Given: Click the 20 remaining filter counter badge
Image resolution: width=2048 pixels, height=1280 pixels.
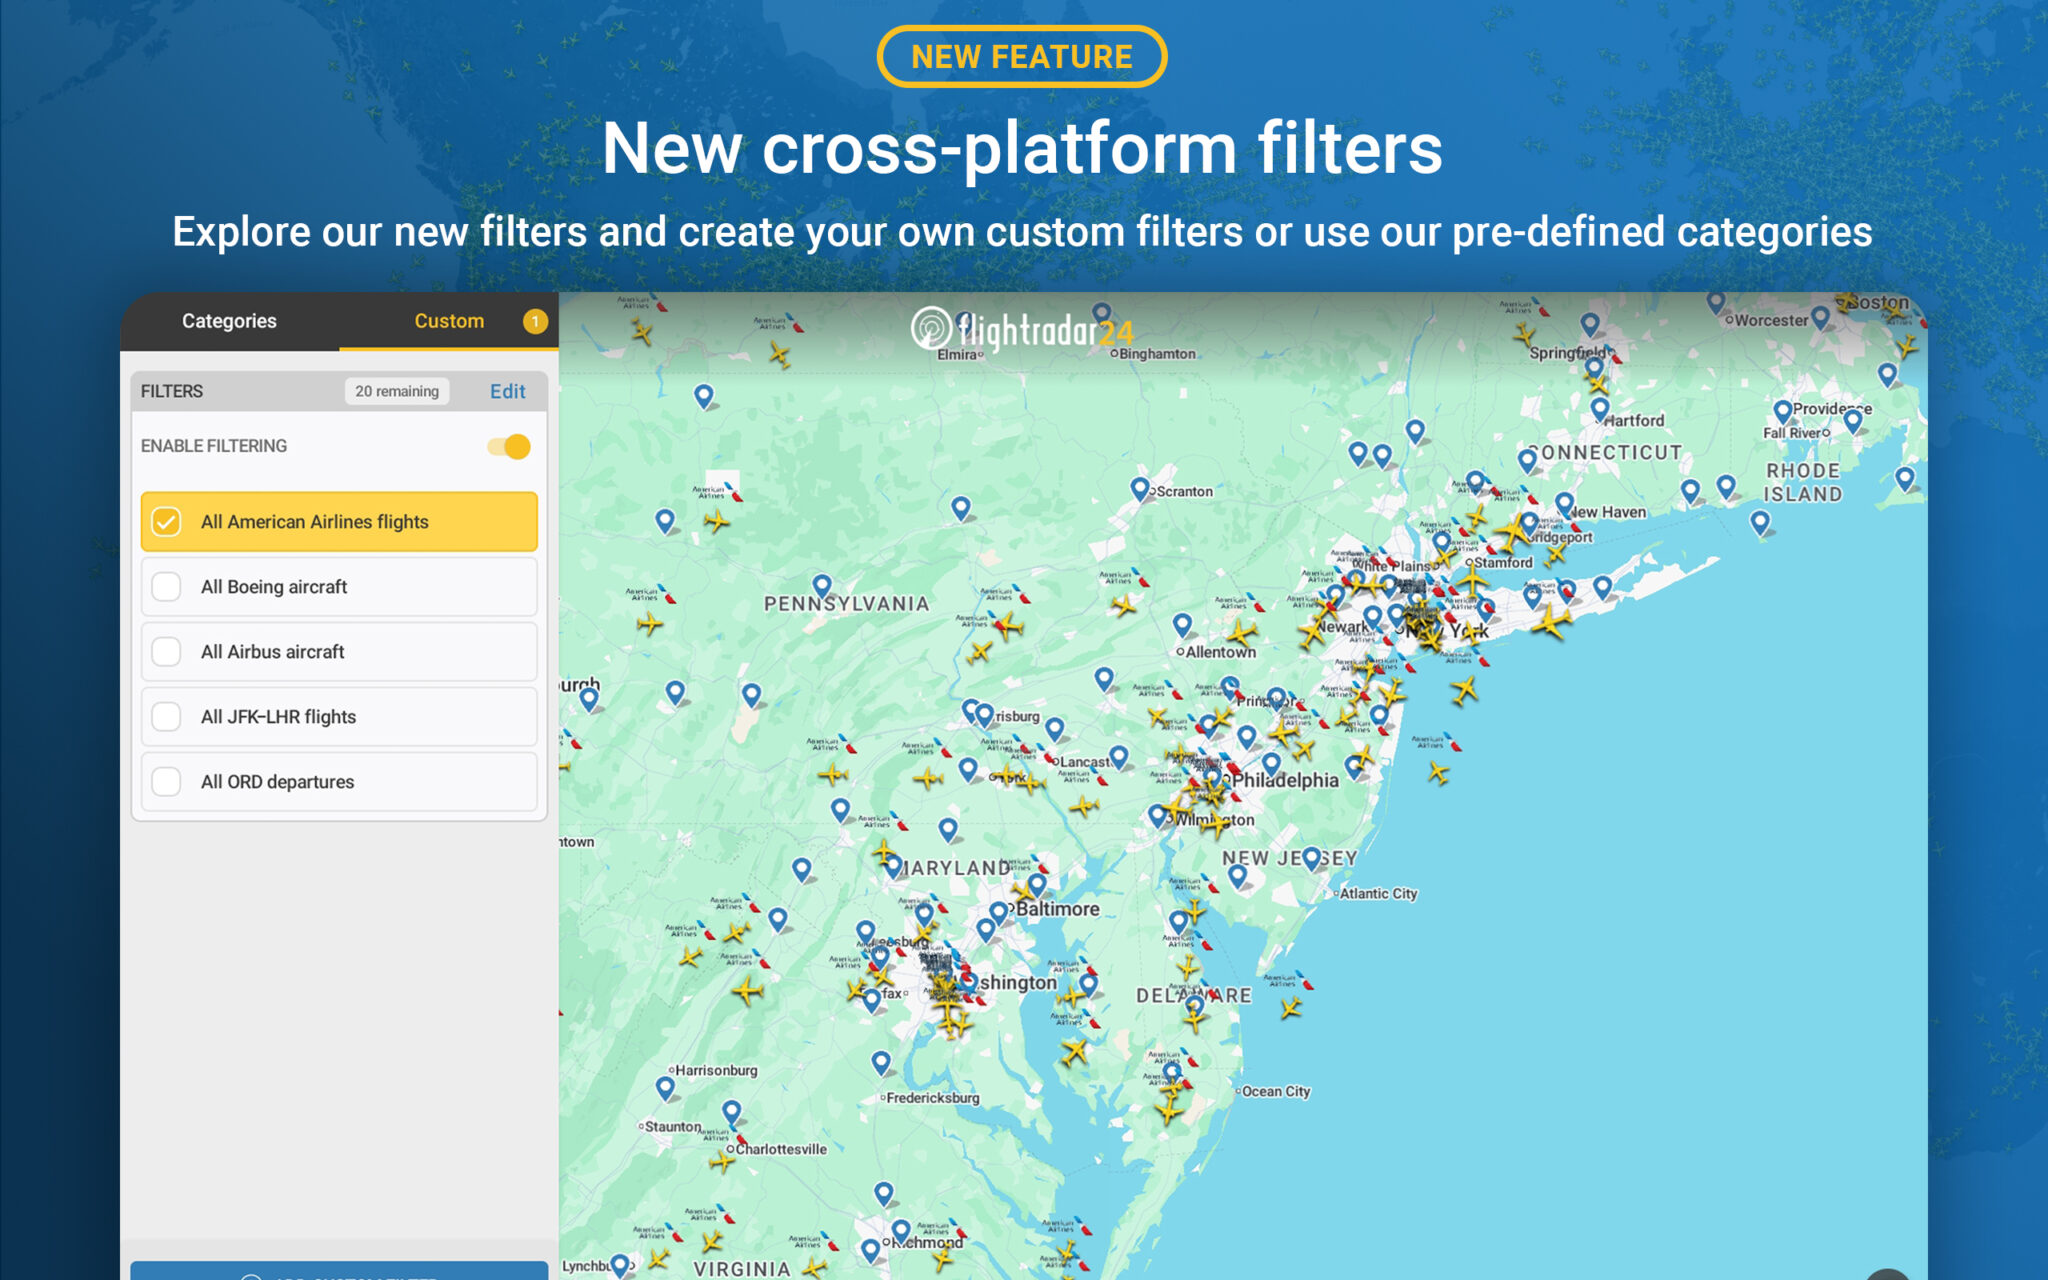Looking at the screenshot, I should point(397,391).
